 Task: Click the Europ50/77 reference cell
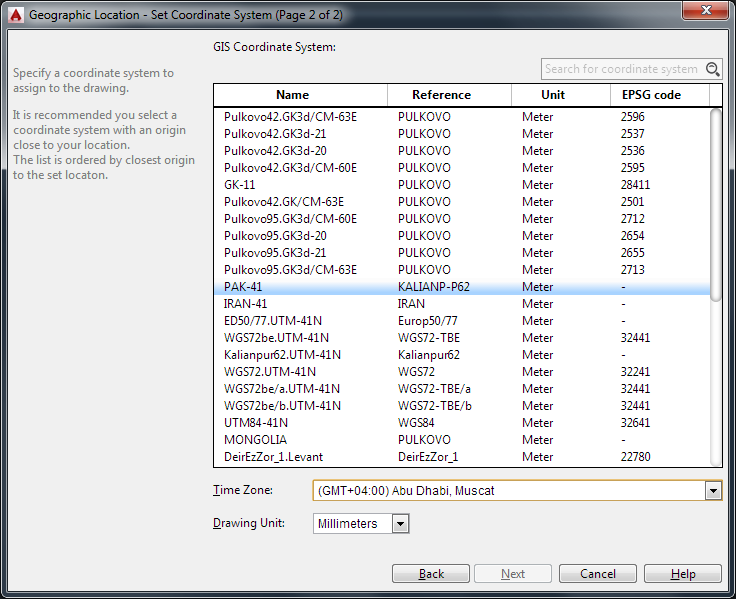(428, 321)
